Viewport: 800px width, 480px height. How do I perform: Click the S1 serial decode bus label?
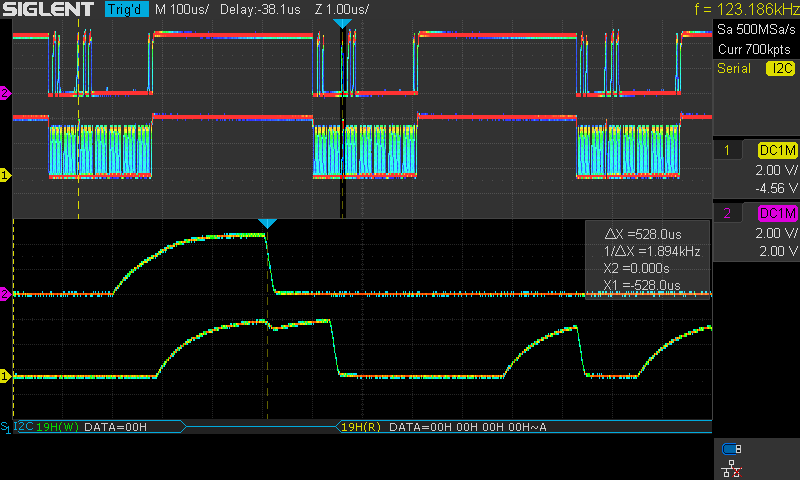pos(5,428)
